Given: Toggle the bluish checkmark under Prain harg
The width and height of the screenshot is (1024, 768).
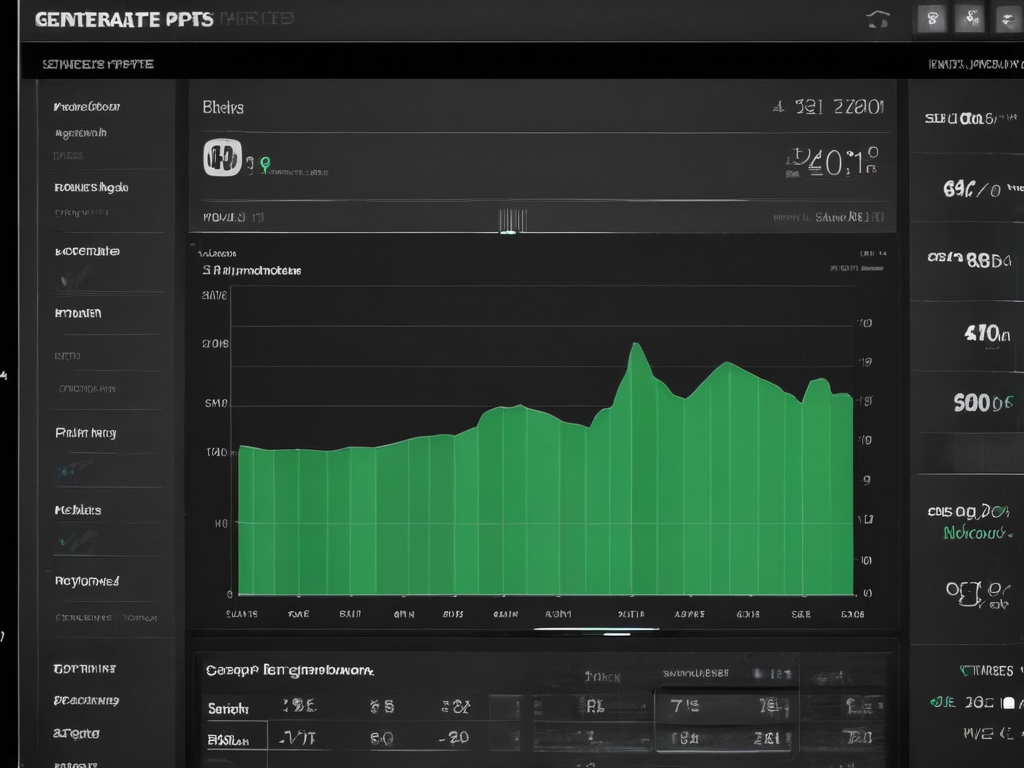Looking at the screenshot, I should tap(74, 472).
